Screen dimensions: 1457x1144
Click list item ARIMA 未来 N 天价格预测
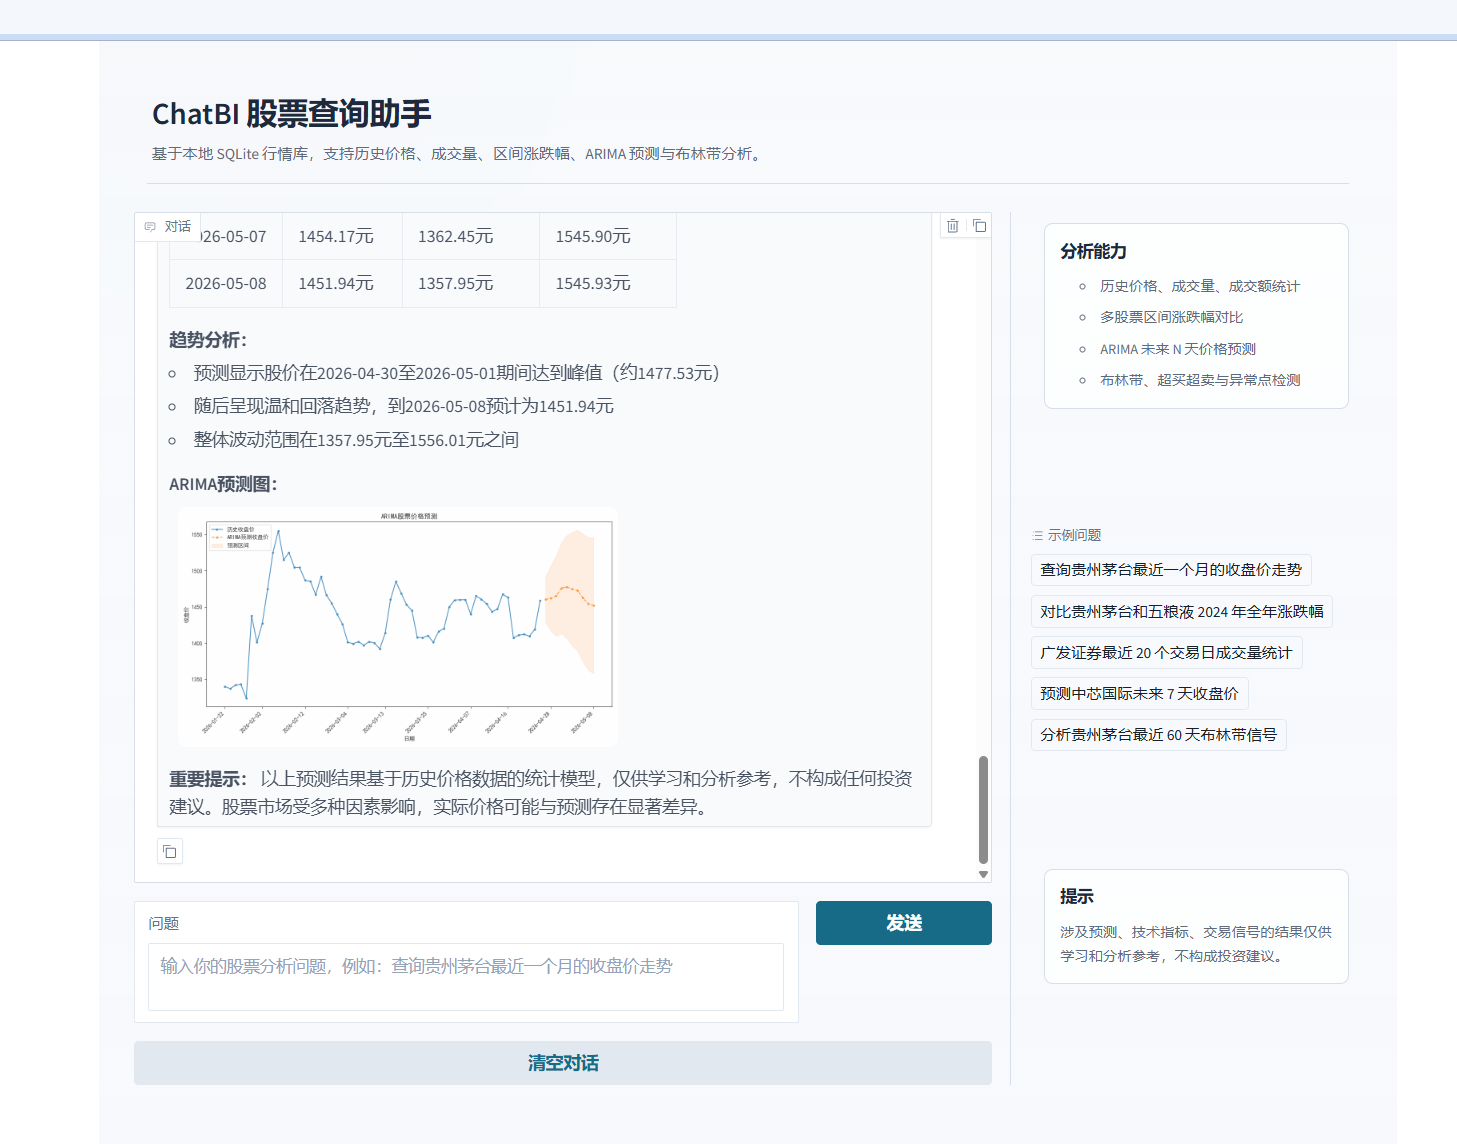coord(1177,349)
